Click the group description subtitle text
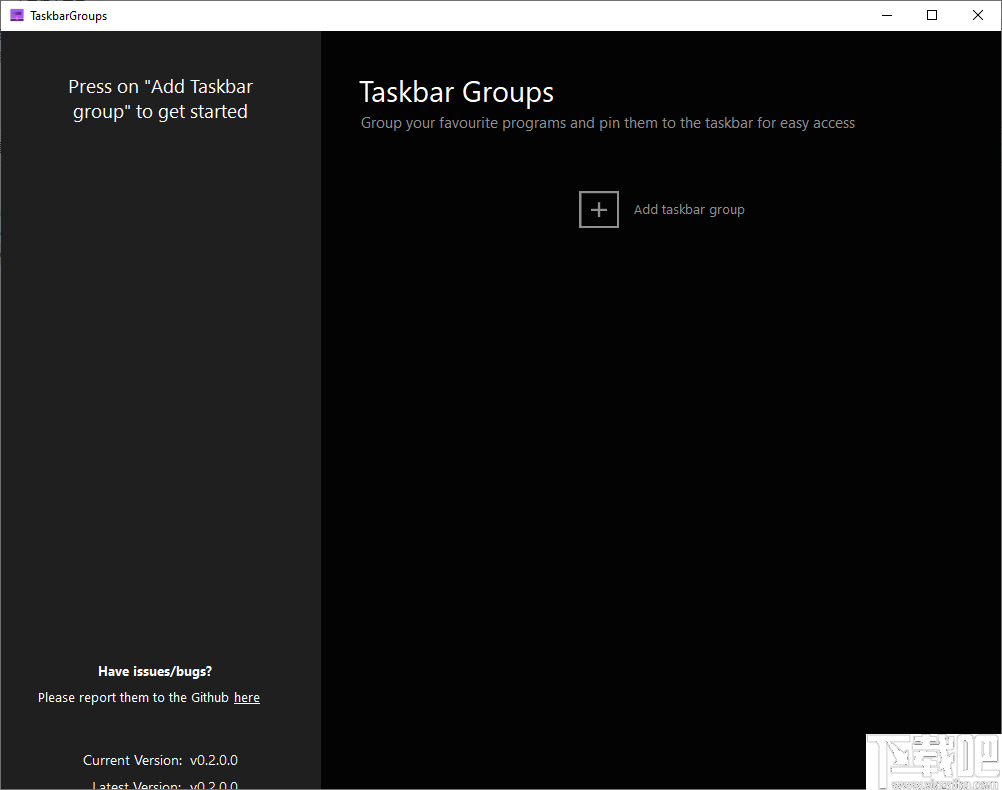 (607, 122)
